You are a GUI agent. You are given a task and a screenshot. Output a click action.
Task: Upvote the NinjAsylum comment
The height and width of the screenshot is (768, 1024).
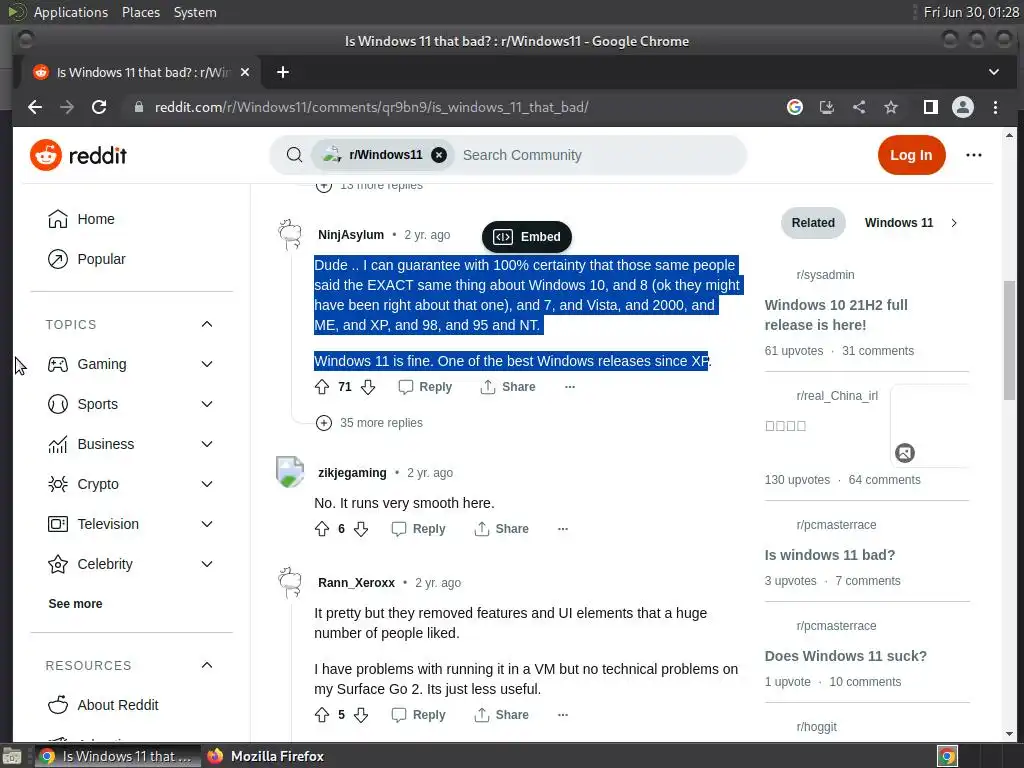pos(322,387)
